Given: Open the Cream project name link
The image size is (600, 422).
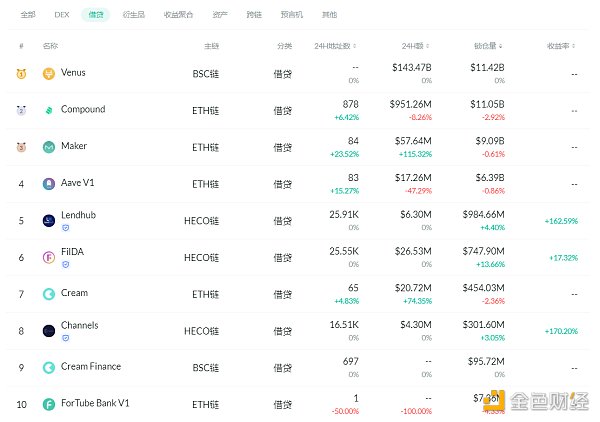Looking at the screenshot, I should [x=74, y=293].
